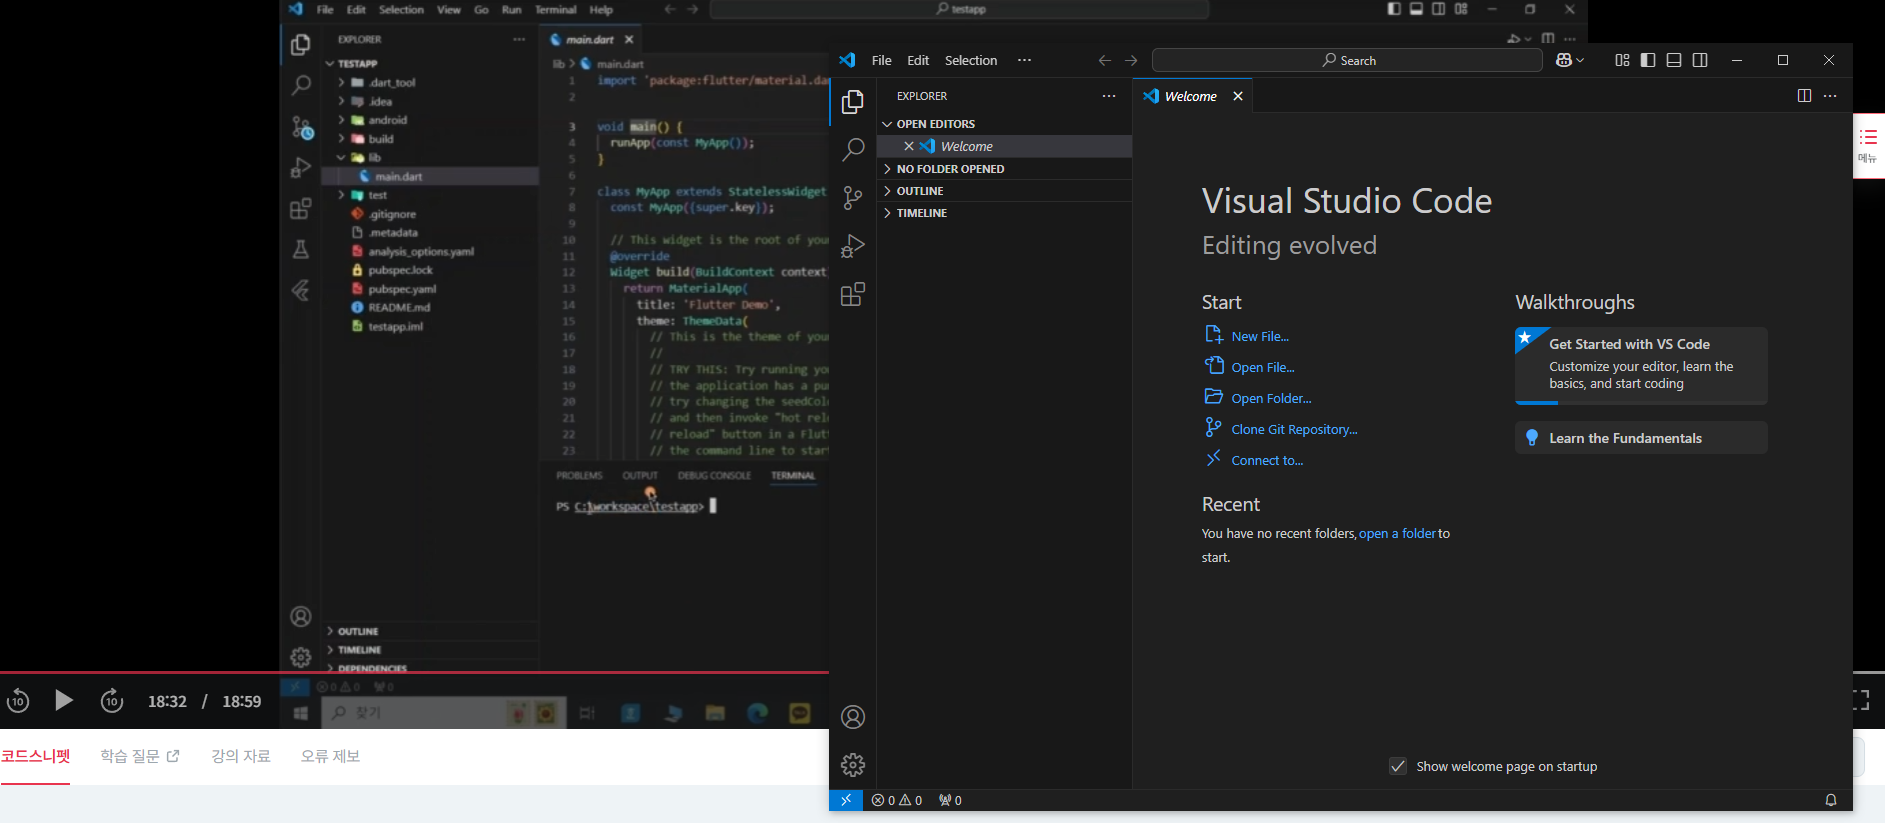
Task: Open the 오류 제보 tab
Action: click(x=330, y=756)
